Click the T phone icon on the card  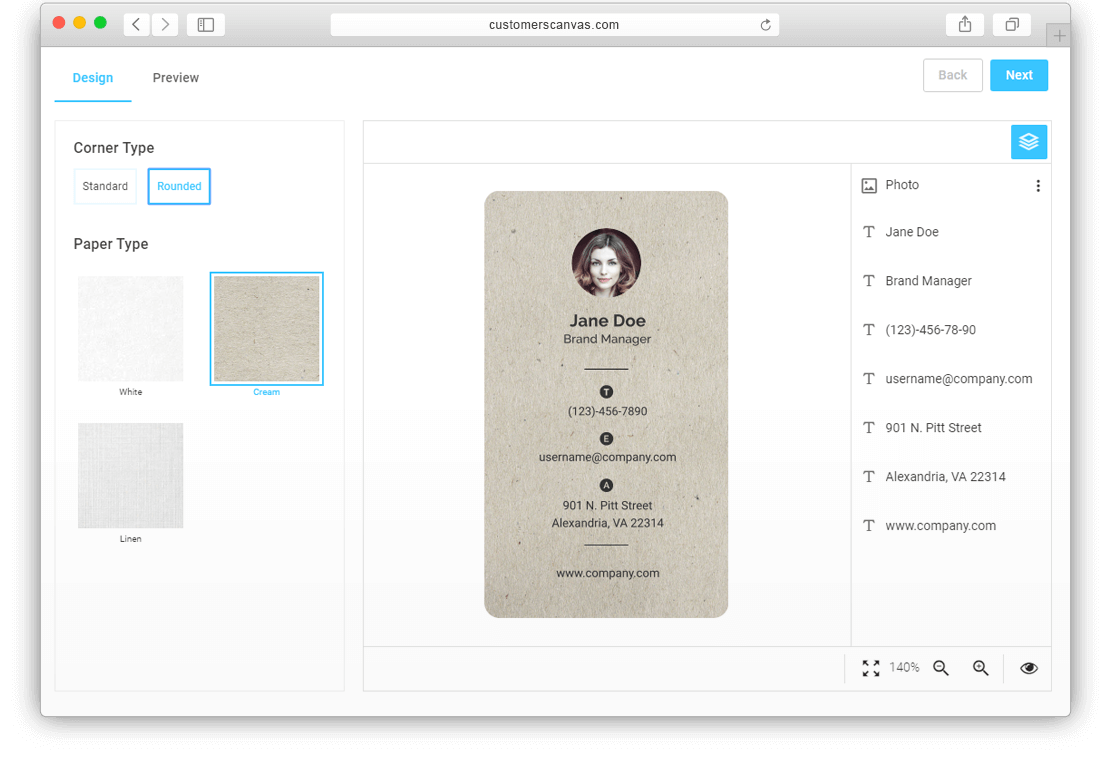click(x=606, y=391)
